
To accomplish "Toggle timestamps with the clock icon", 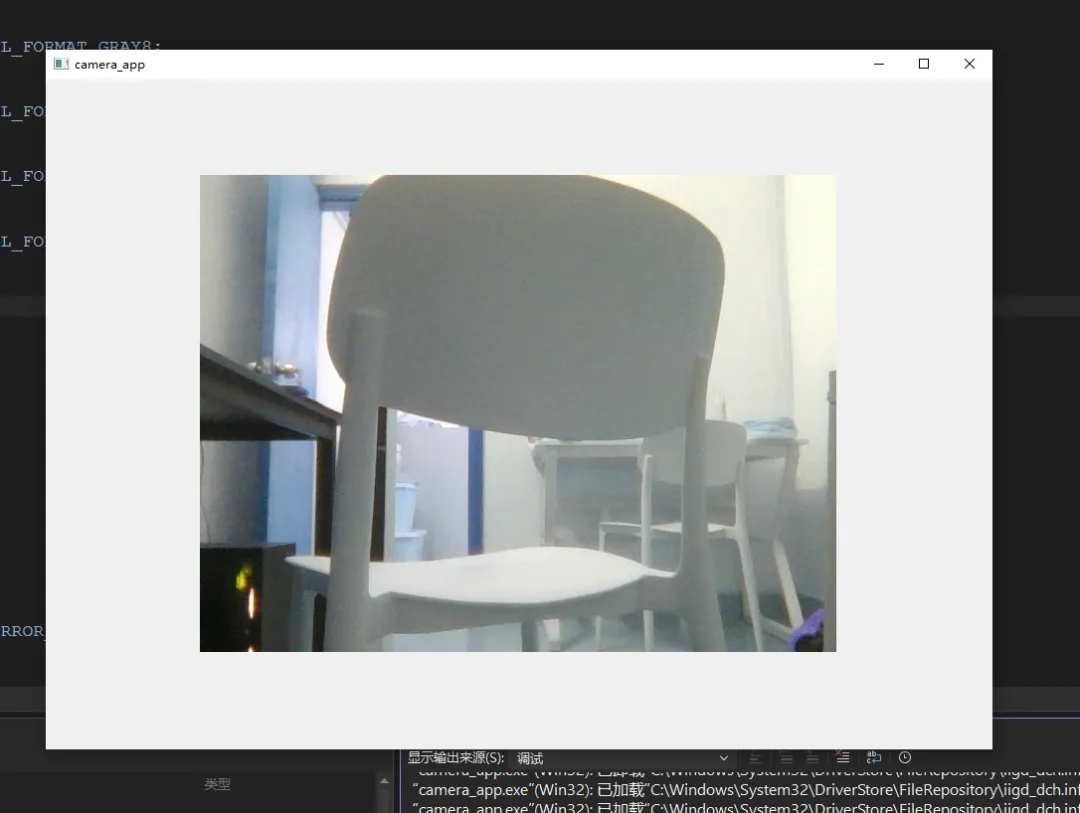I will pos(905,757).
